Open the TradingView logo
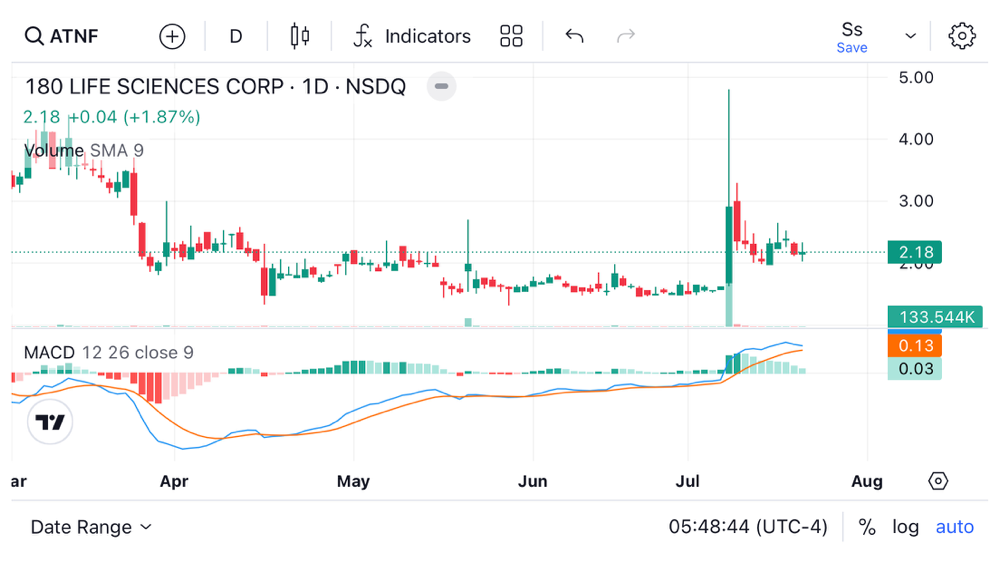The height and width of the screenshot is (563, 1000). [x=50, y=421]
